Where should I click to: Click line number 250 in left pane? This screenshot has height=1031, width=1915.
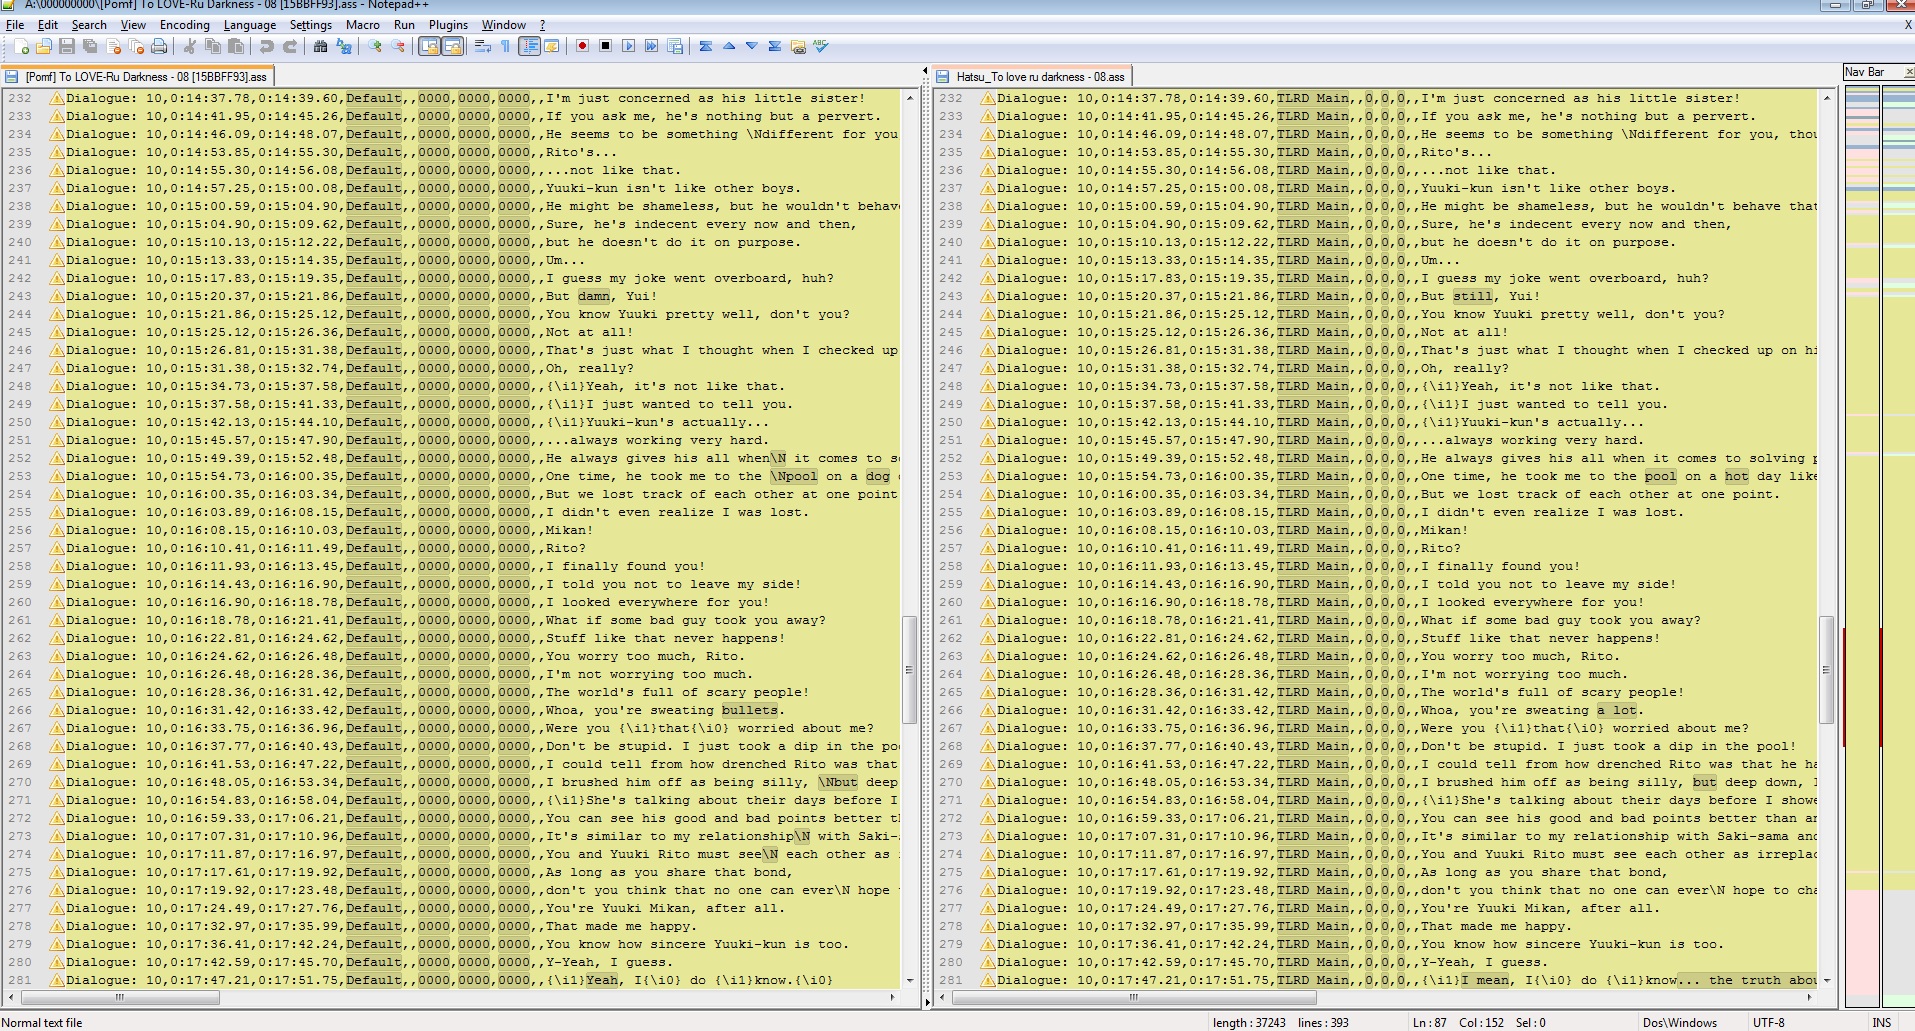20,422
